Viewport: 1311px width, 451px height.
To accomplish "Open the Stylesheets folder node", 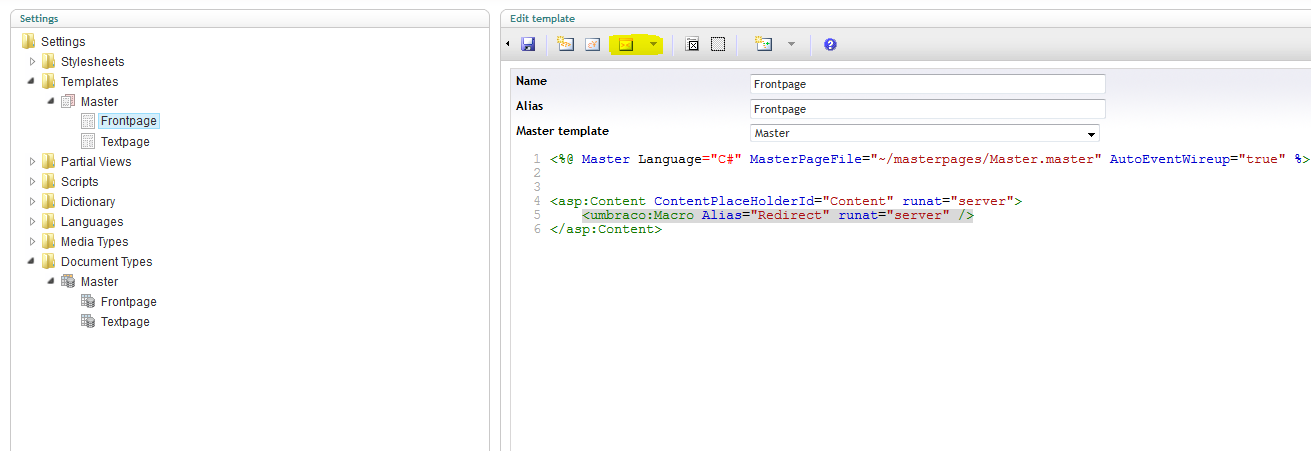I will [92, 62].
